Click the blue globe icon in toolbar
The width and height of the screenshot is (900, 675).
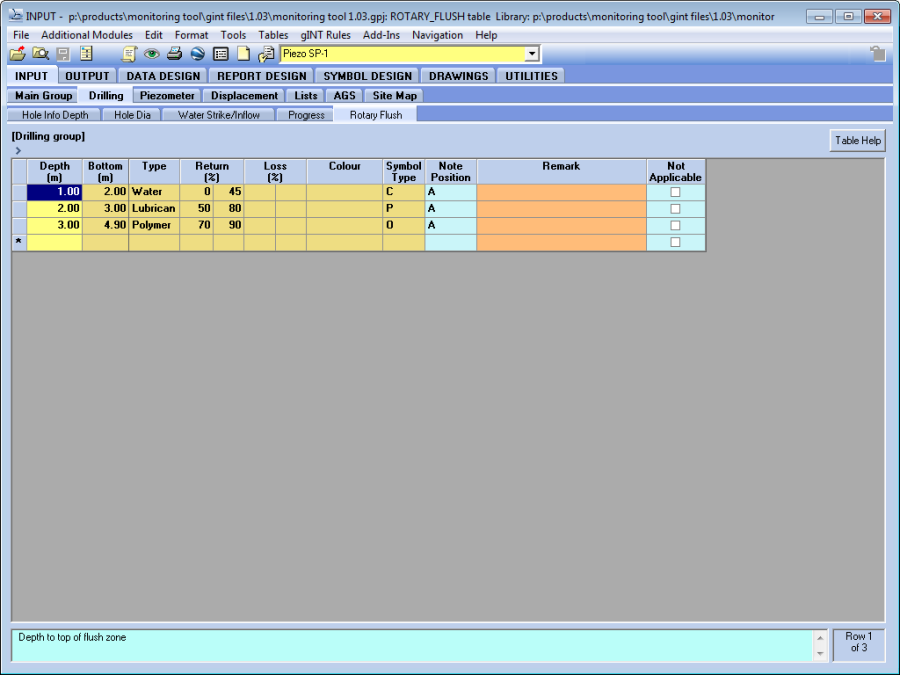point(197,54)
